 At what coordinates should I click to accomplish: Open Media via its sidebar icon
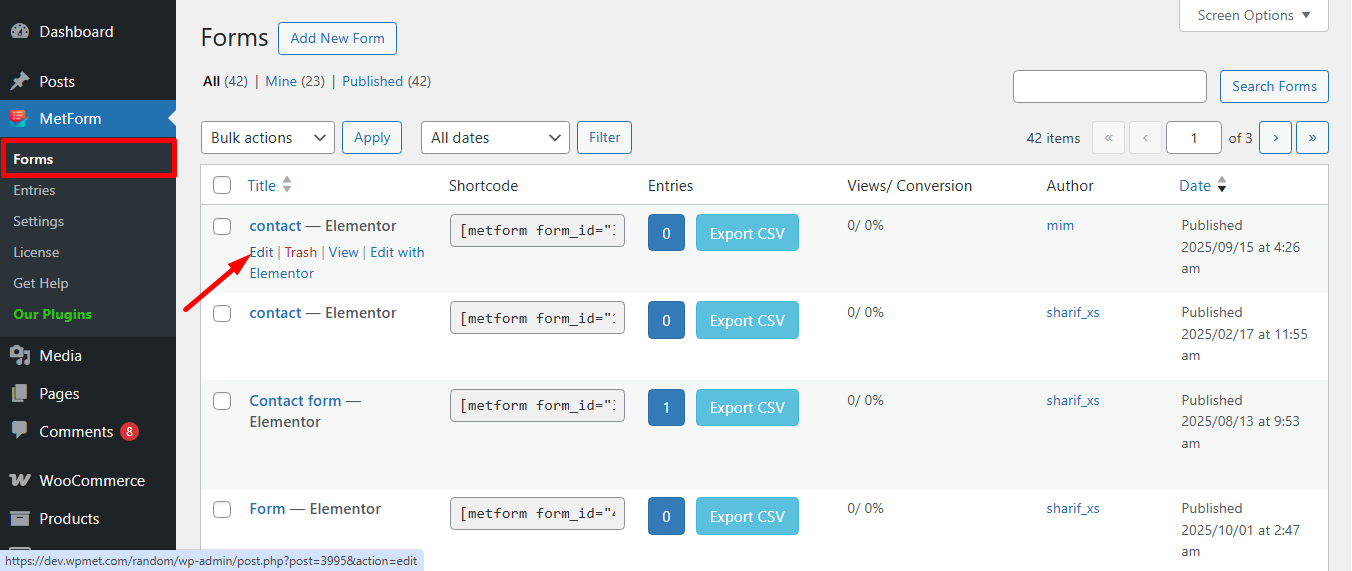pos(19,356)
